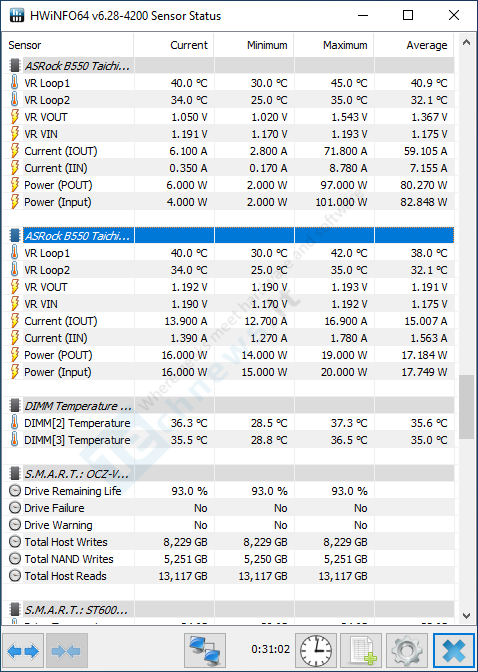
Task: Click the 101.000 W maximum value
Action: click(x=342, y=202)
